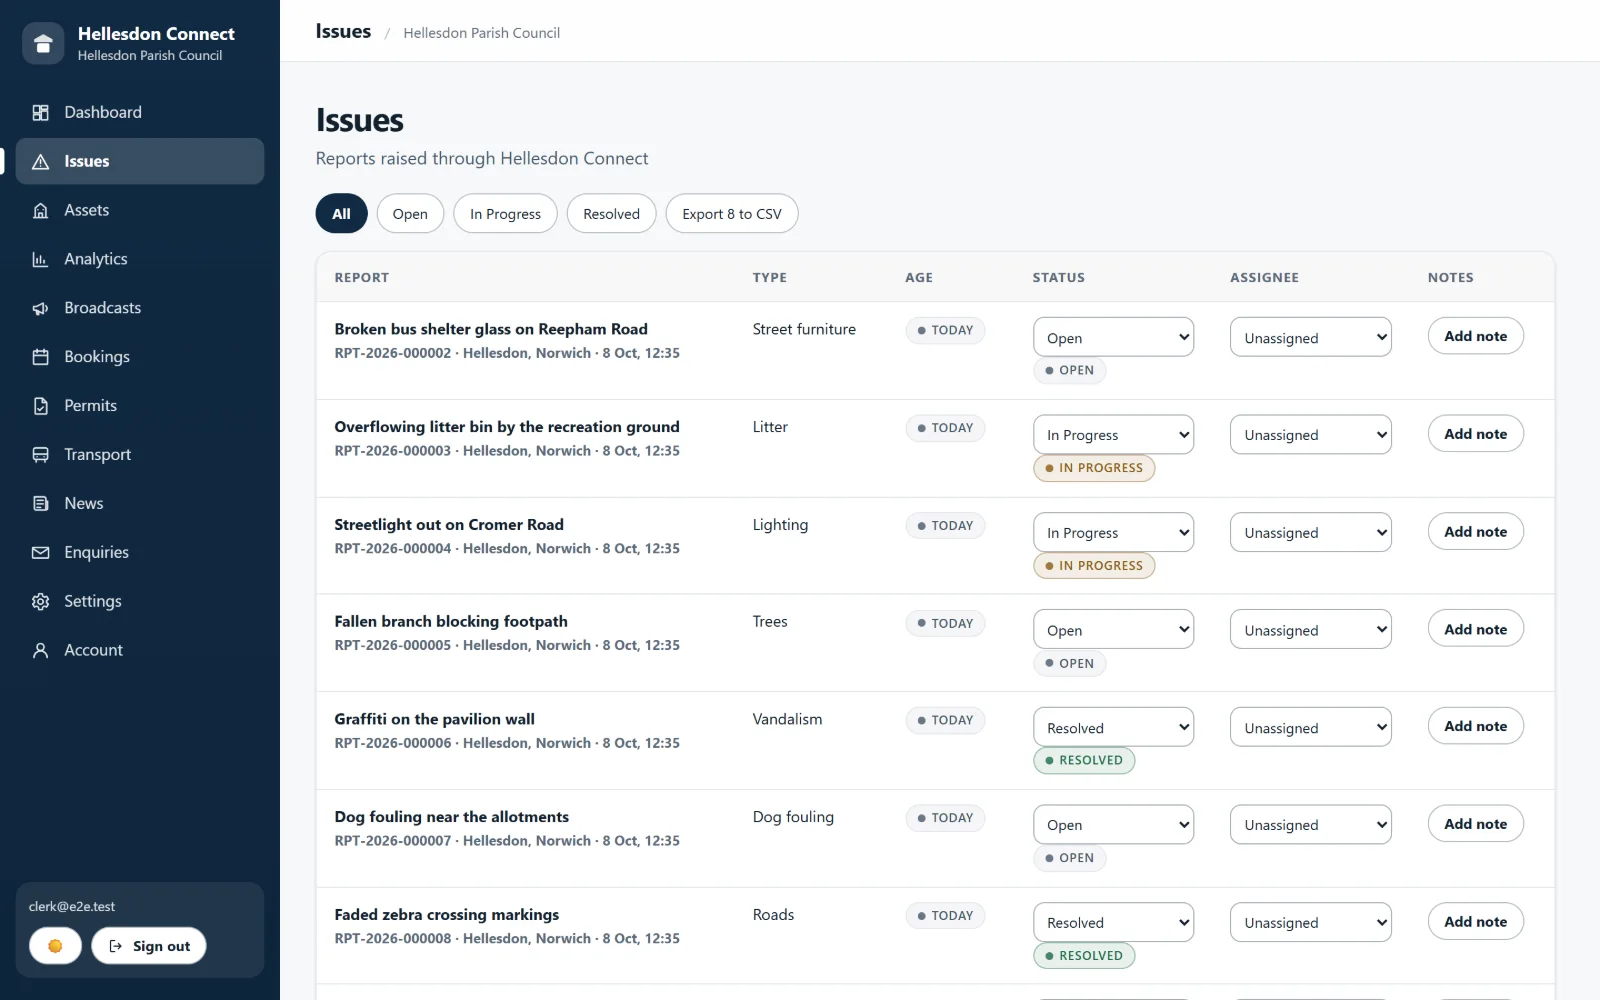This screenshot has width=1600, height=1000.
Task: Click report title Overflowing litter bin by the recreation ground
Action: point(507,427)
